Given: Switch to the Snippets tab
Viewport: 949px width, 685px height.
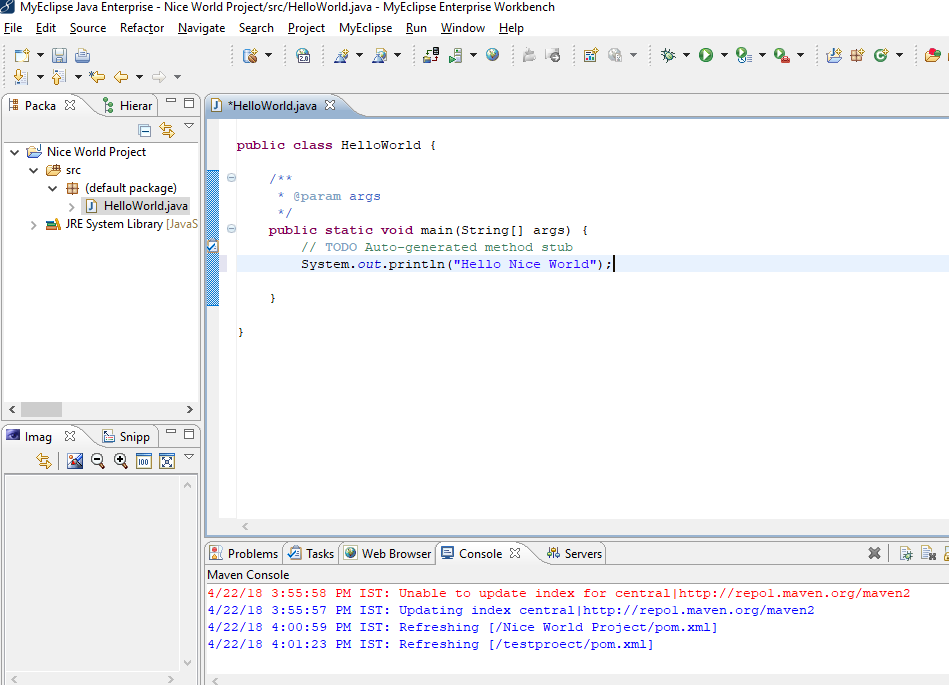Looking at the screenshot, I should [x=126, y=436].
